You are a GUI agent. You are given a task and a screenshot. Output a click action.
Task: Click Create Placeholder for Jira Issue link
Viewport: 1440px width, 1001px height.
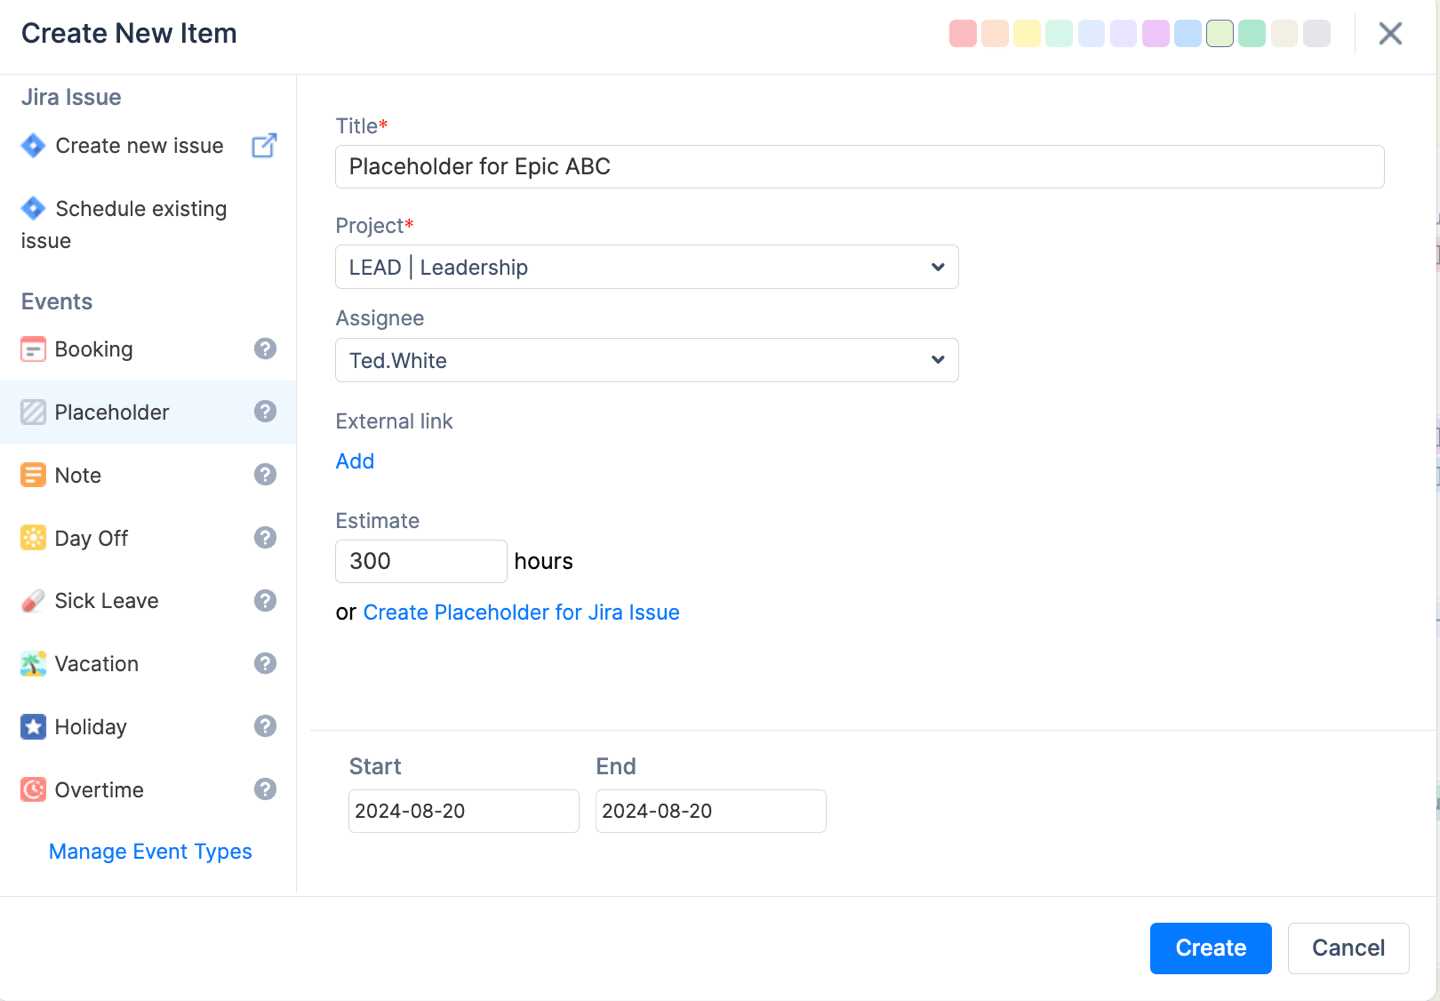(x=521, y=613)
